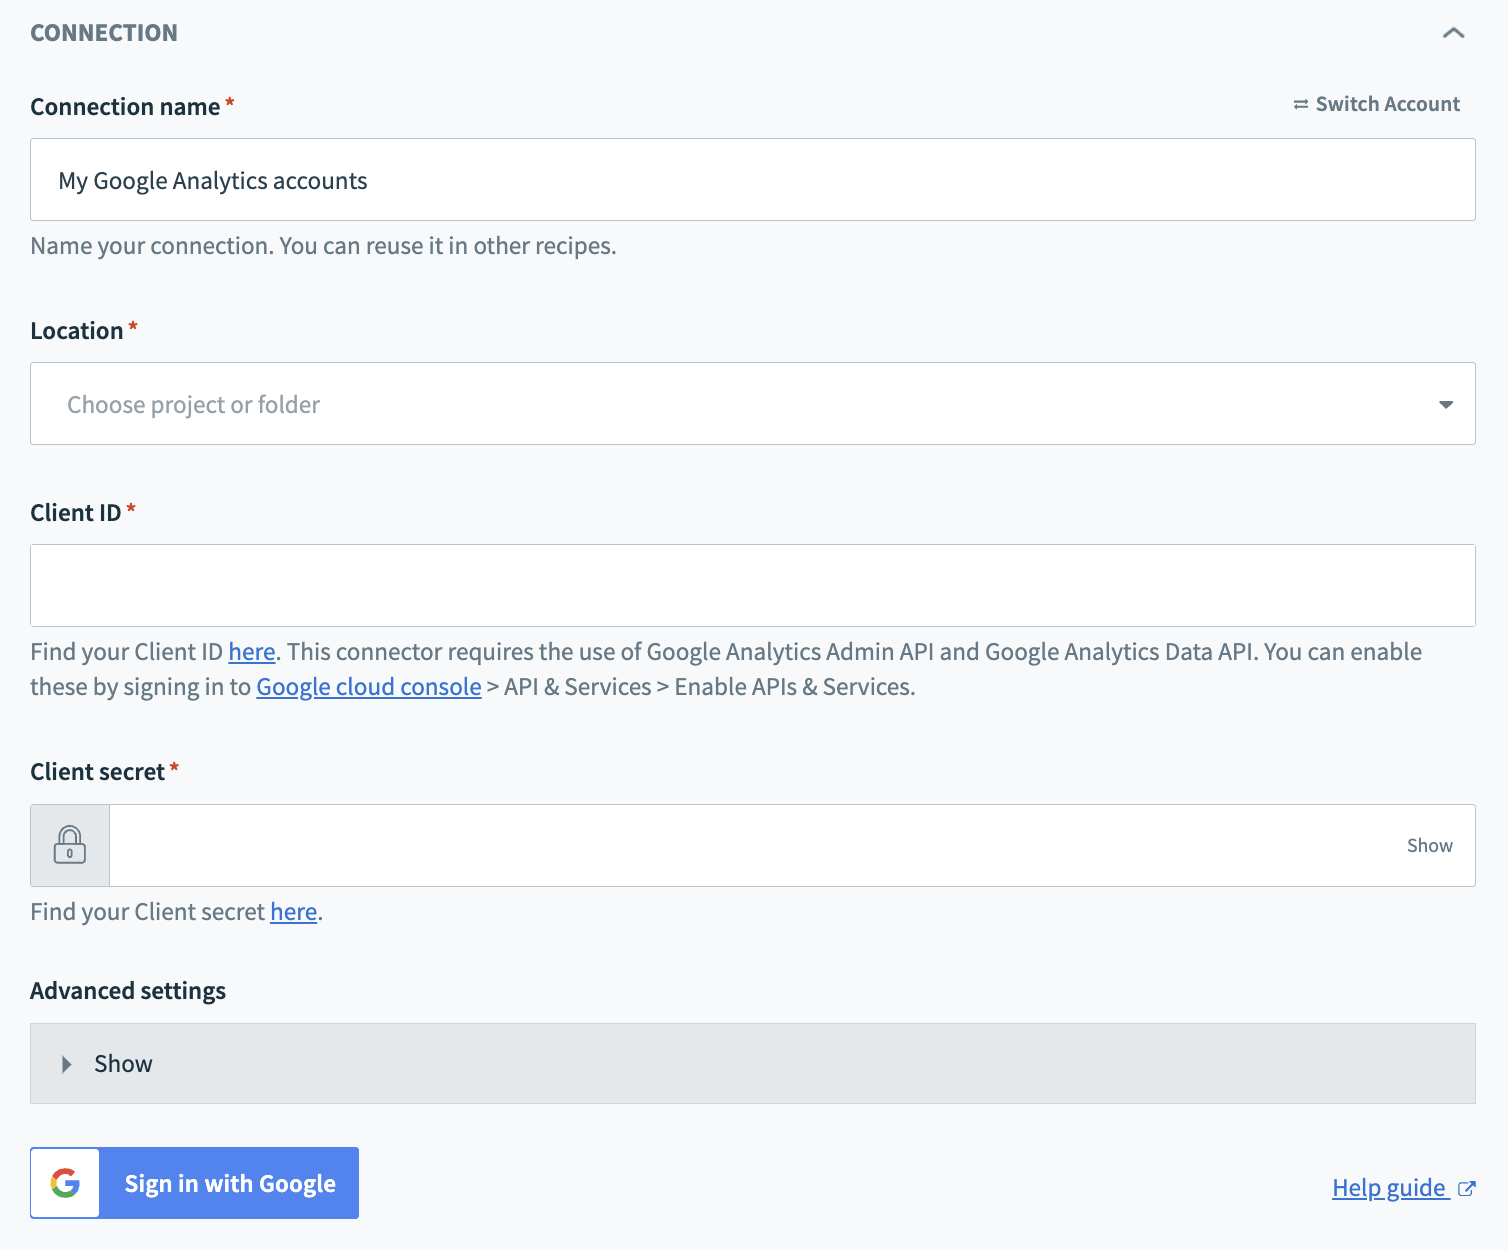Open the Help guide
This screenshot has width=1508, height=1250.
pyautogui.click(x=1390, y=1188)
